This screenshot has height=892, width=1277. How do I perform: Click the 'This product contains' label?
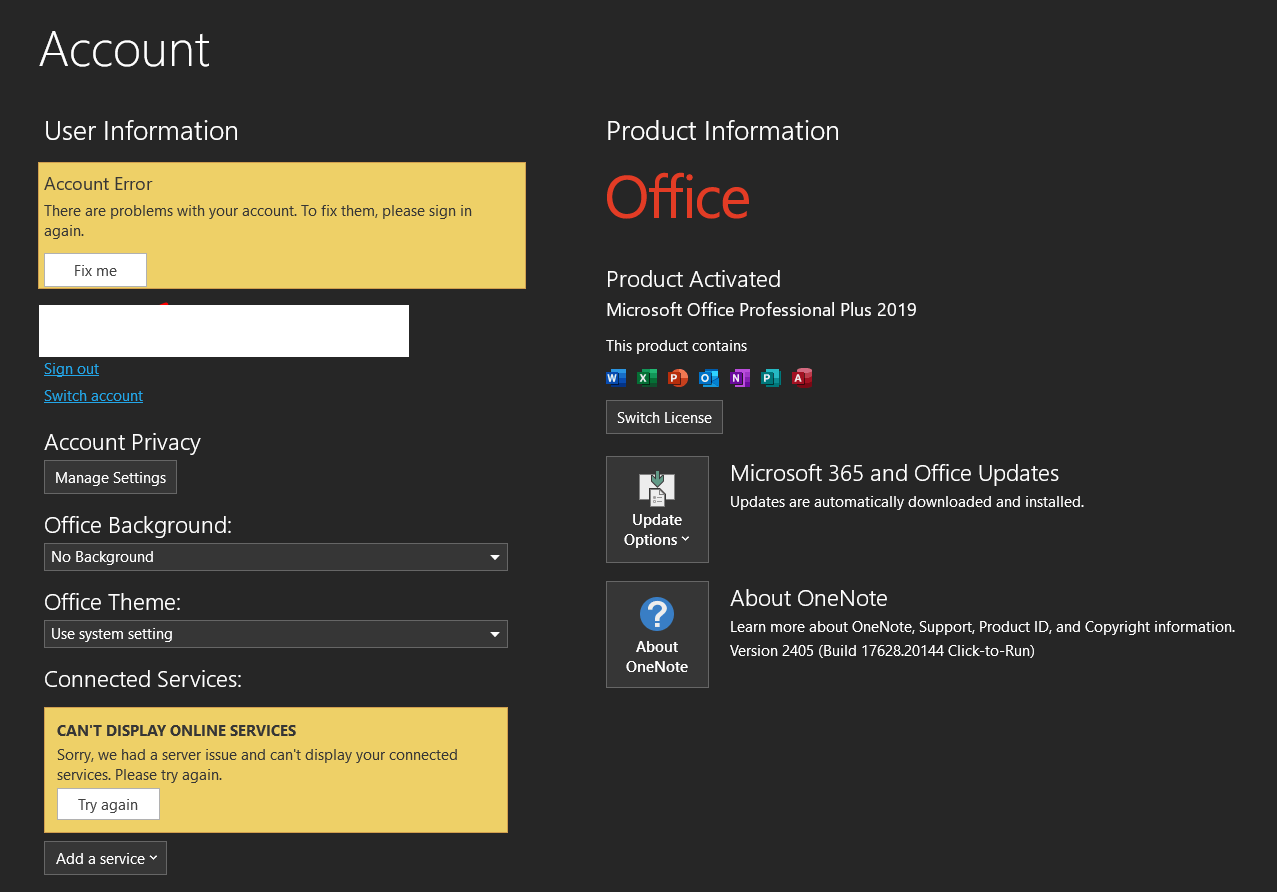pos(676,346)
